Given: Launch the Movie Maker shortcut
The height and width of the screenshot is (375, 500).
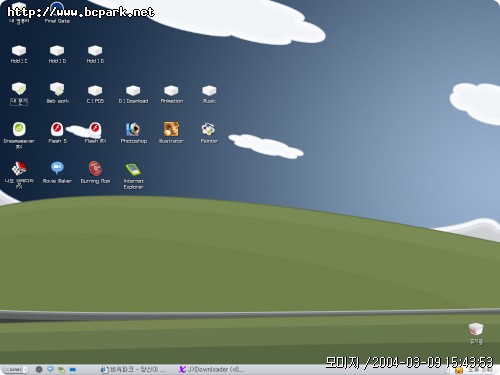Looking at the screenshot, I should coord(57,173).
